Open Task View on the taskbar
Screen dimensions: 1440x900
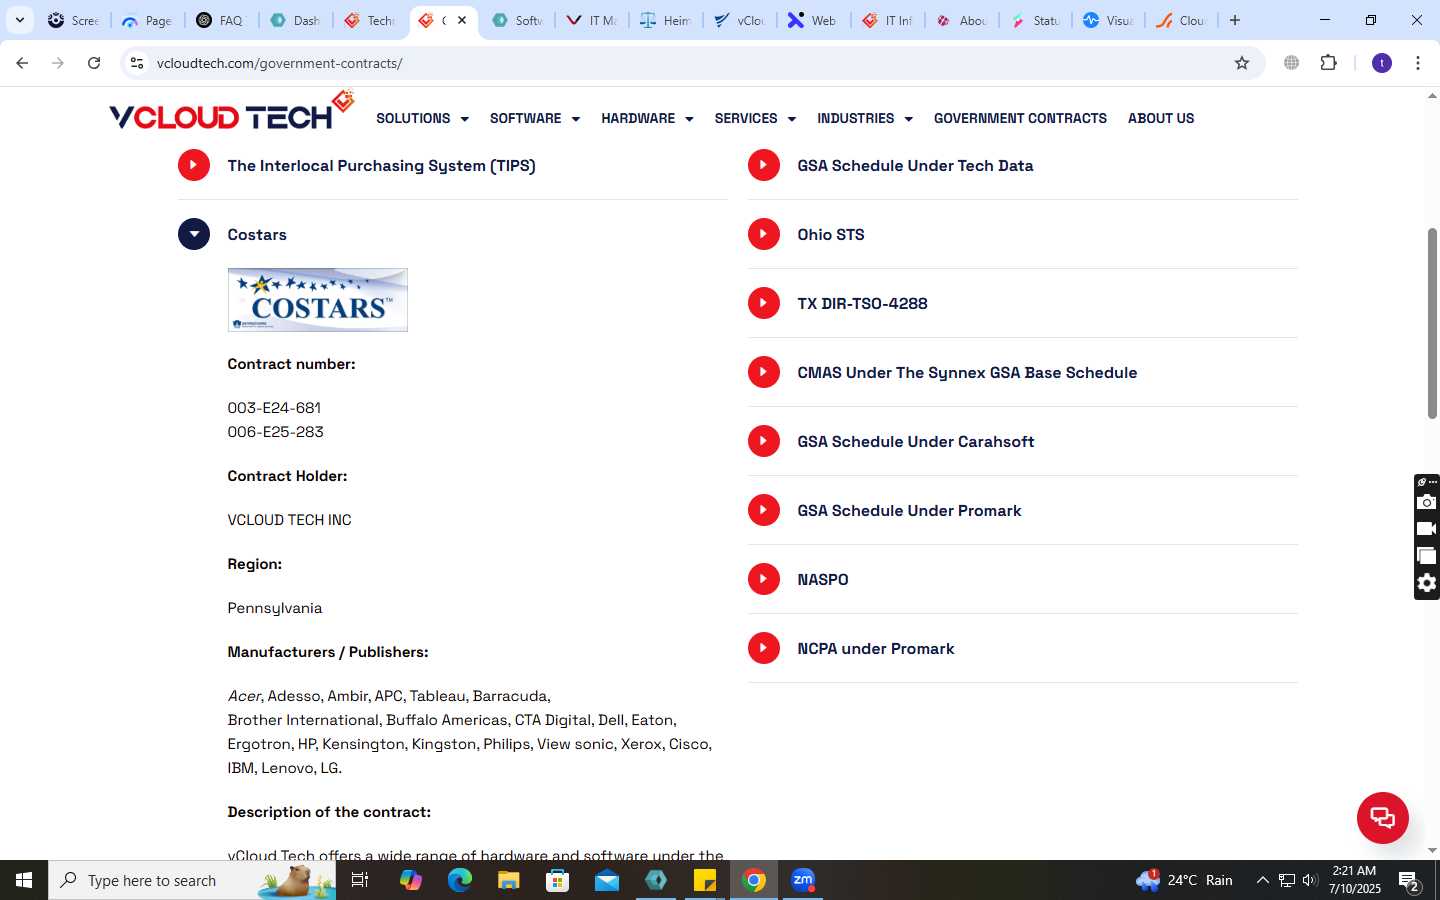[x=360, y=880]
